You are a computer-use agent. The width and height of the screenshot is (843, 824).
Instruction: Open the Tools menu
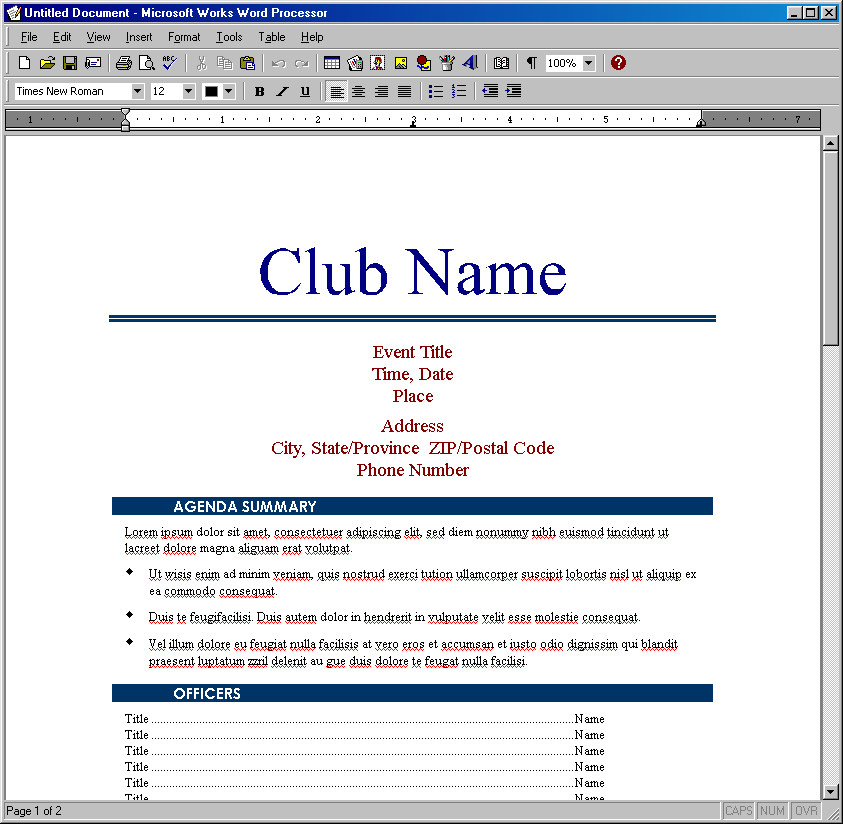(x=229, y=37)
